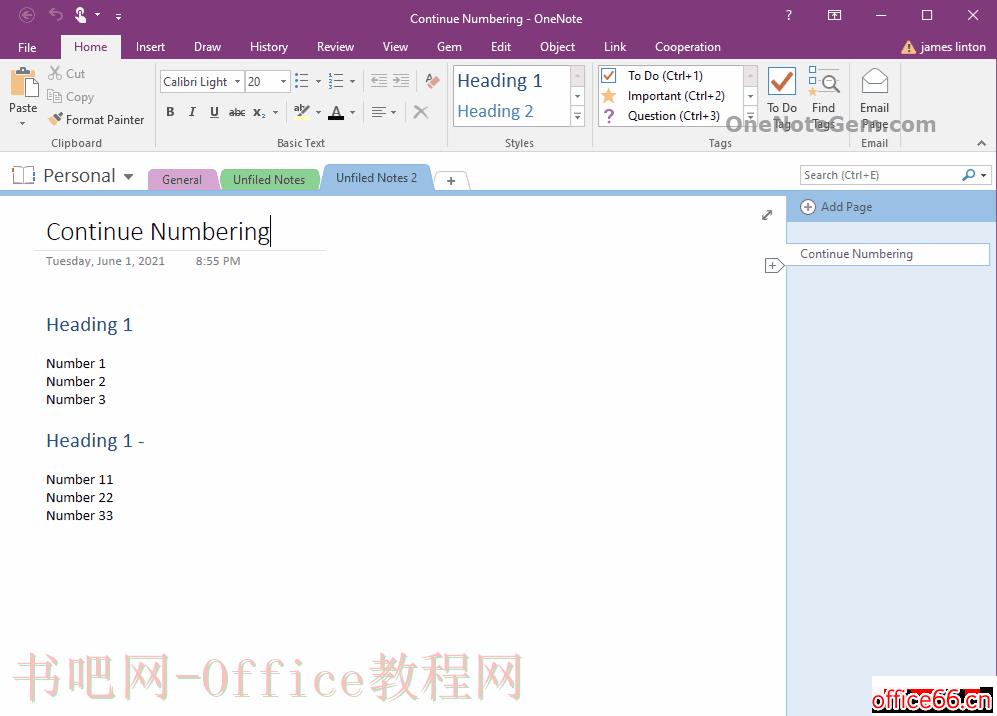Toggle Strikethrough formatting
997x716 pixels.
click(x=237, y=113)
